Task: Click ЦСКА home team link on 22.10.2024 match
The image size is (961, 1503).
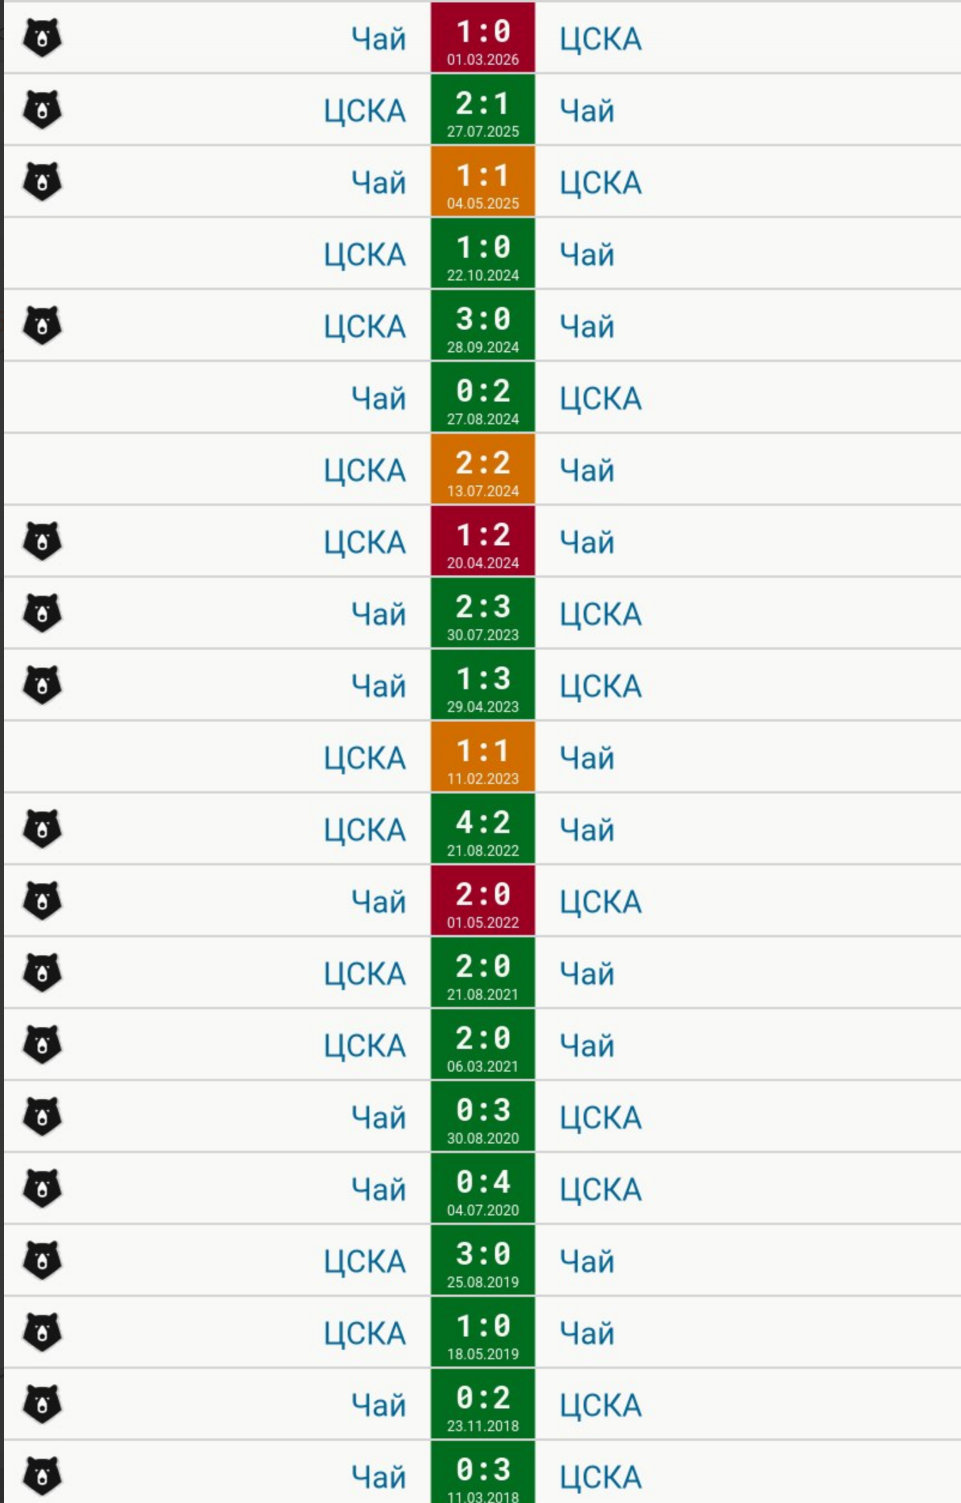Action: click(364, 255)
